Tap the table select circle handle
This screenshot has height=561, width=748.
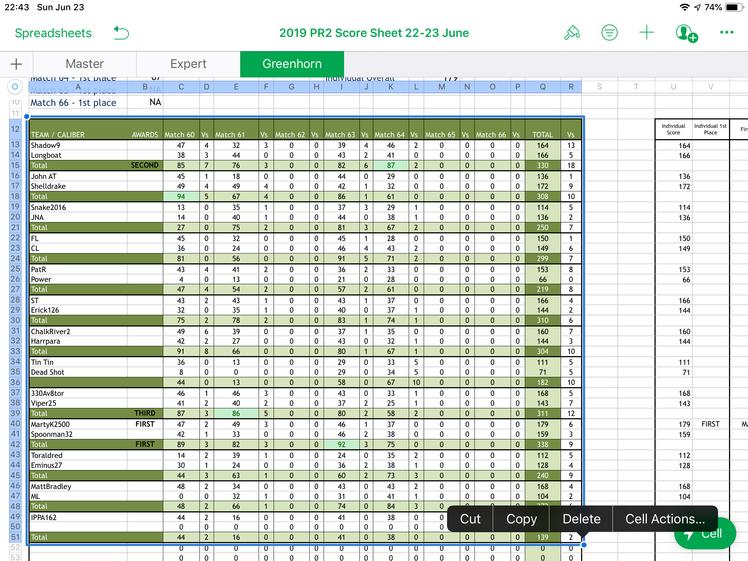click(15, 87)
